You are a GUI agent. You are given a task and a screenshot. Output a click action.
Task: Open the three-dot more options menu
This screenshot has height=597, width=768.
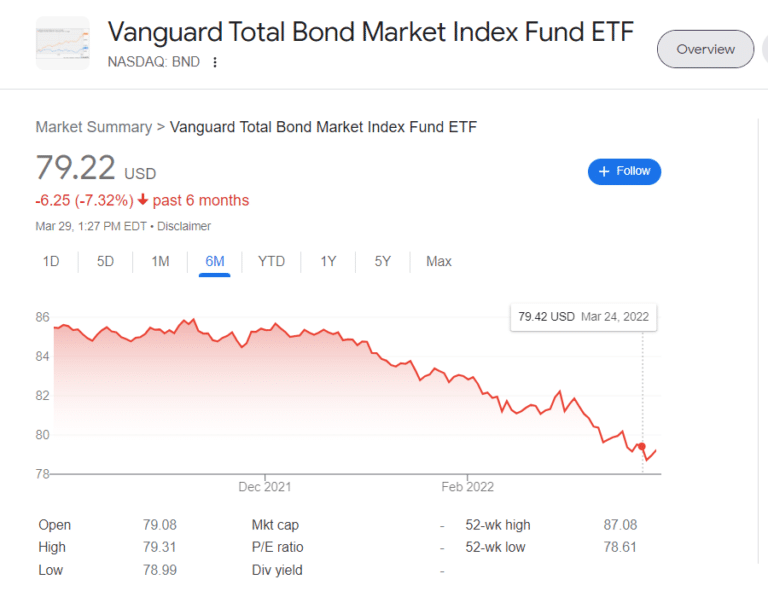tap(215, 62)
